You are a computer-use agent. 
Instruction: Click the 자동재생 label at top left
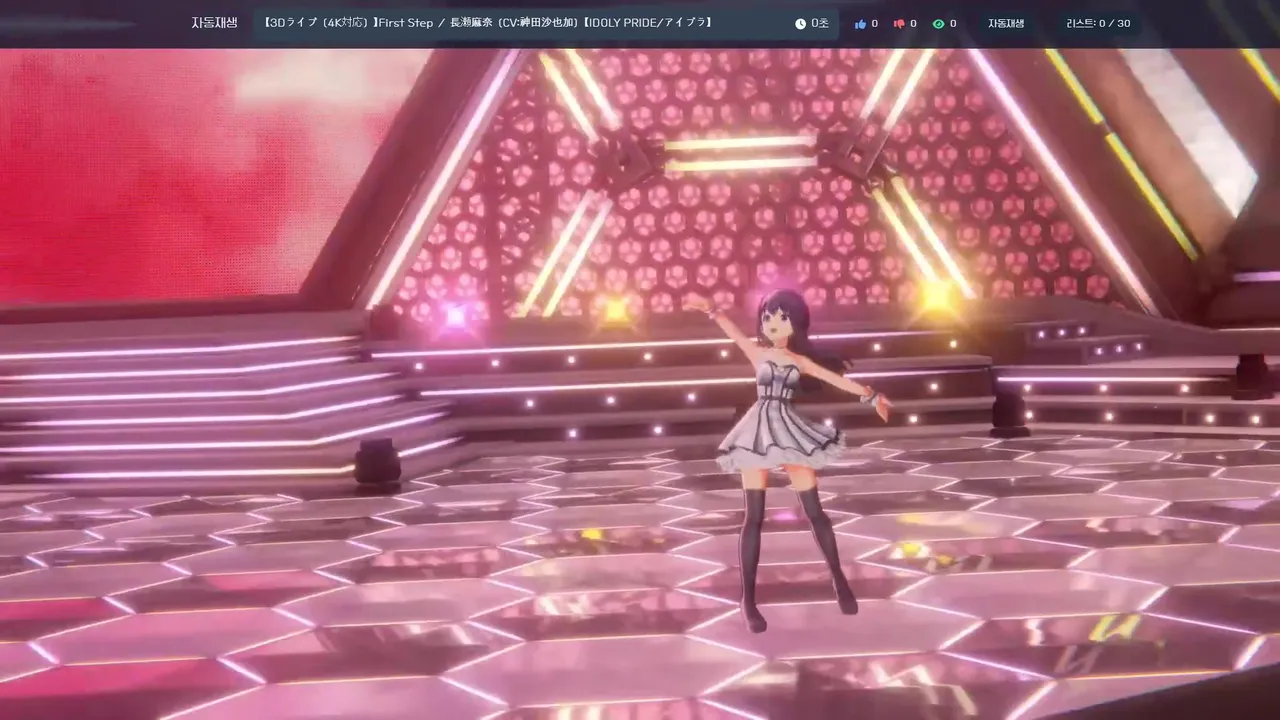(214, 23)
